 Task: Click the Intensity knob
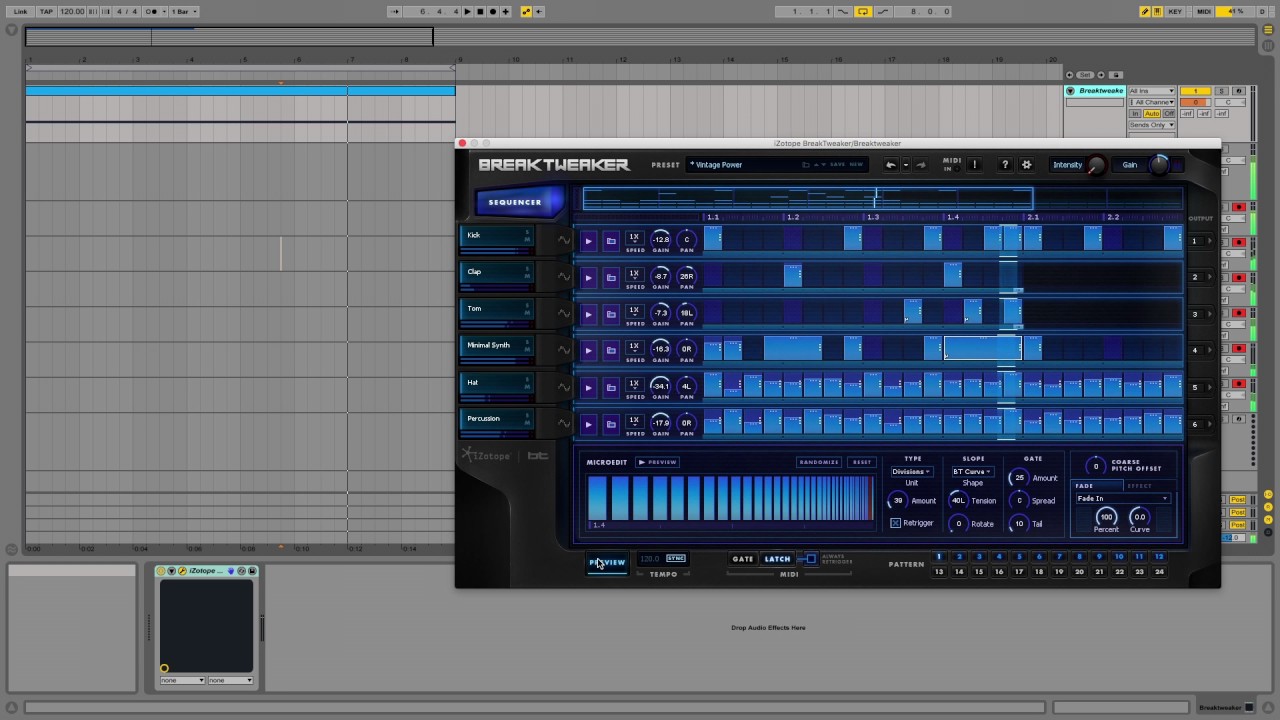pyautogui.click(x=1097, y=166)
